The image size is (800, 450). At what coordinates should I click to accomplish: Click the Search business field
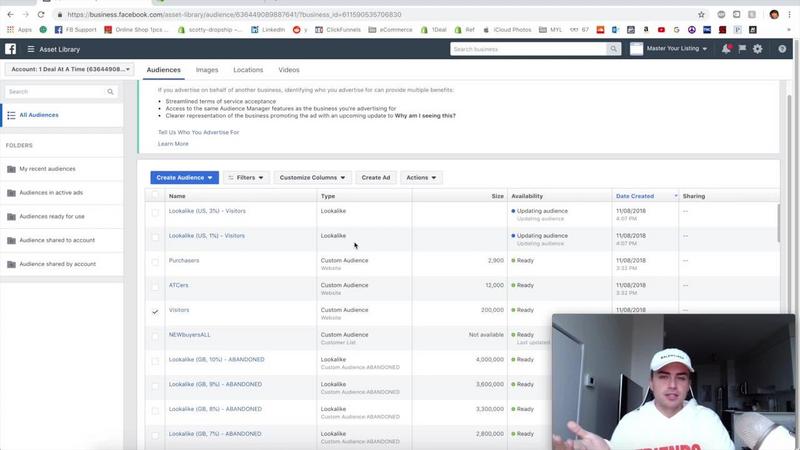(528, 49)
